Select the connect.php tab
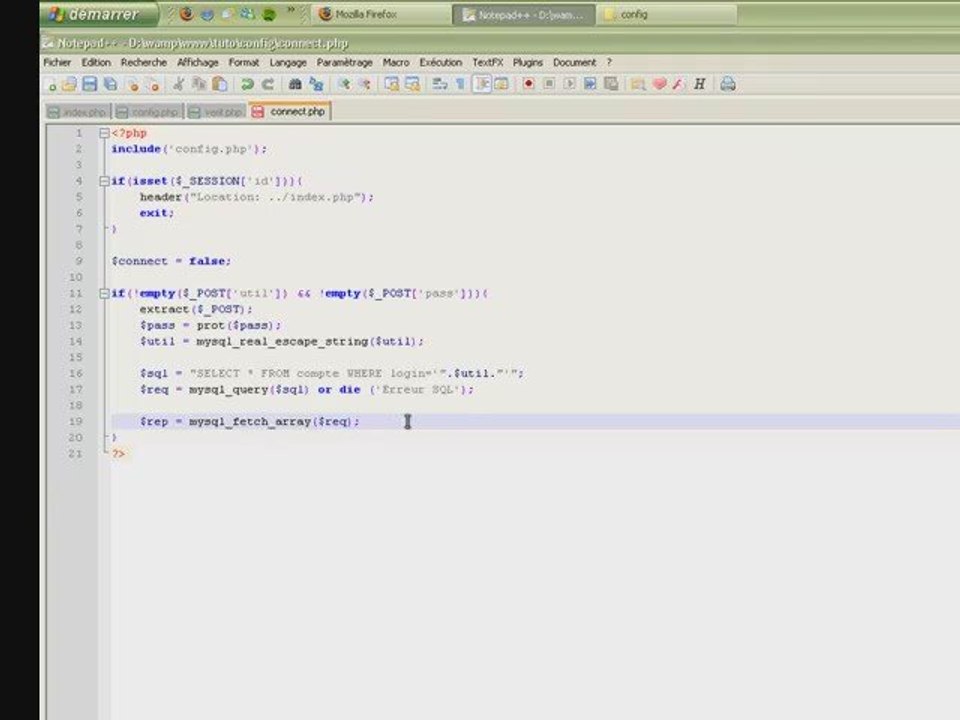Screen dimensions: 960x720 (290, 111)
